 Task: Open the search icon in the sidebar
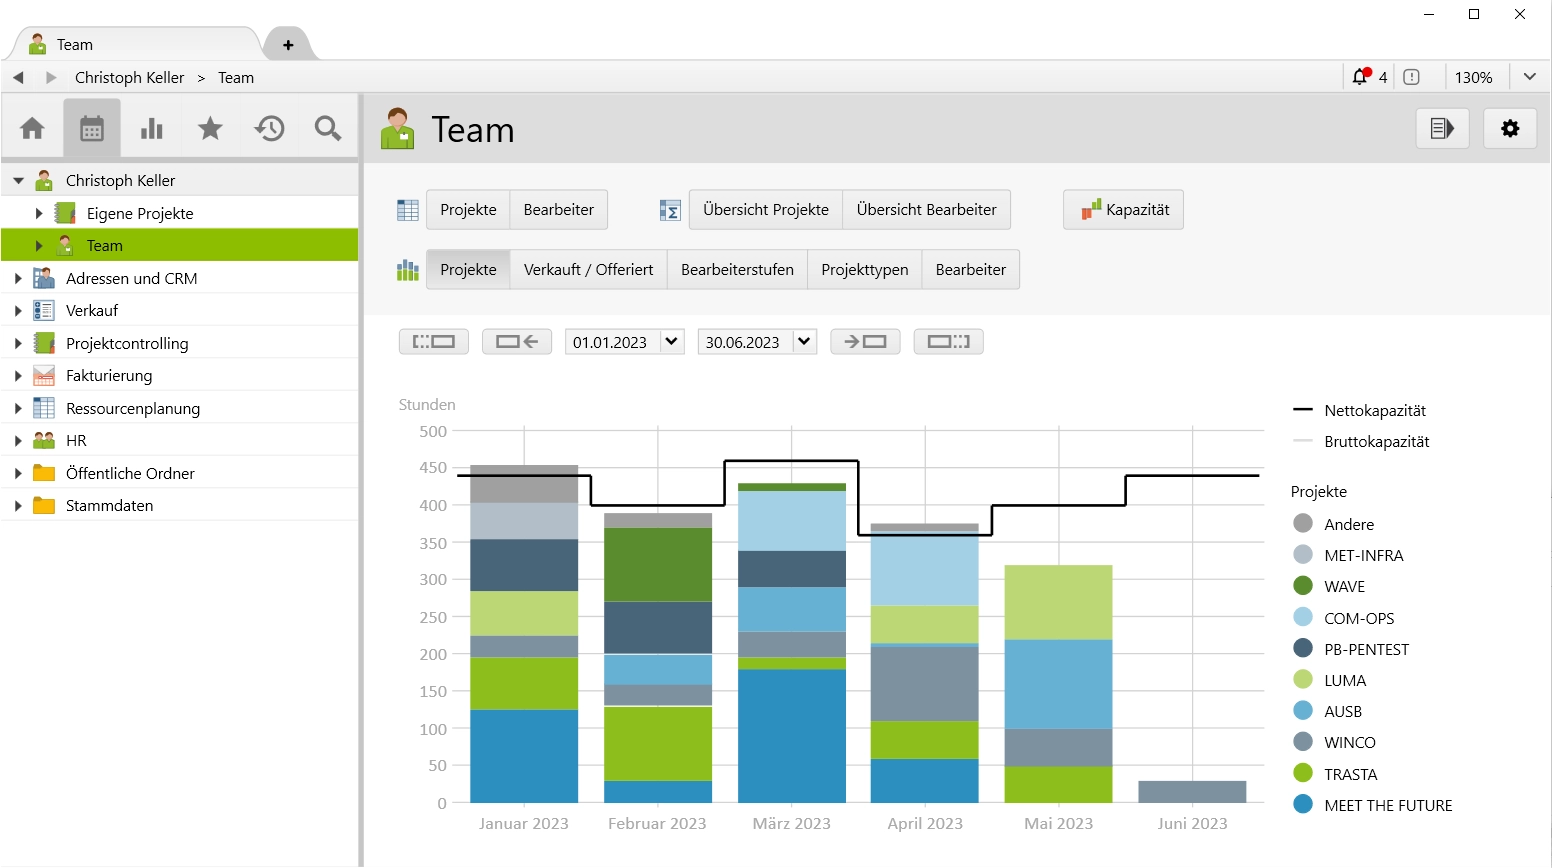pos(327,127)
